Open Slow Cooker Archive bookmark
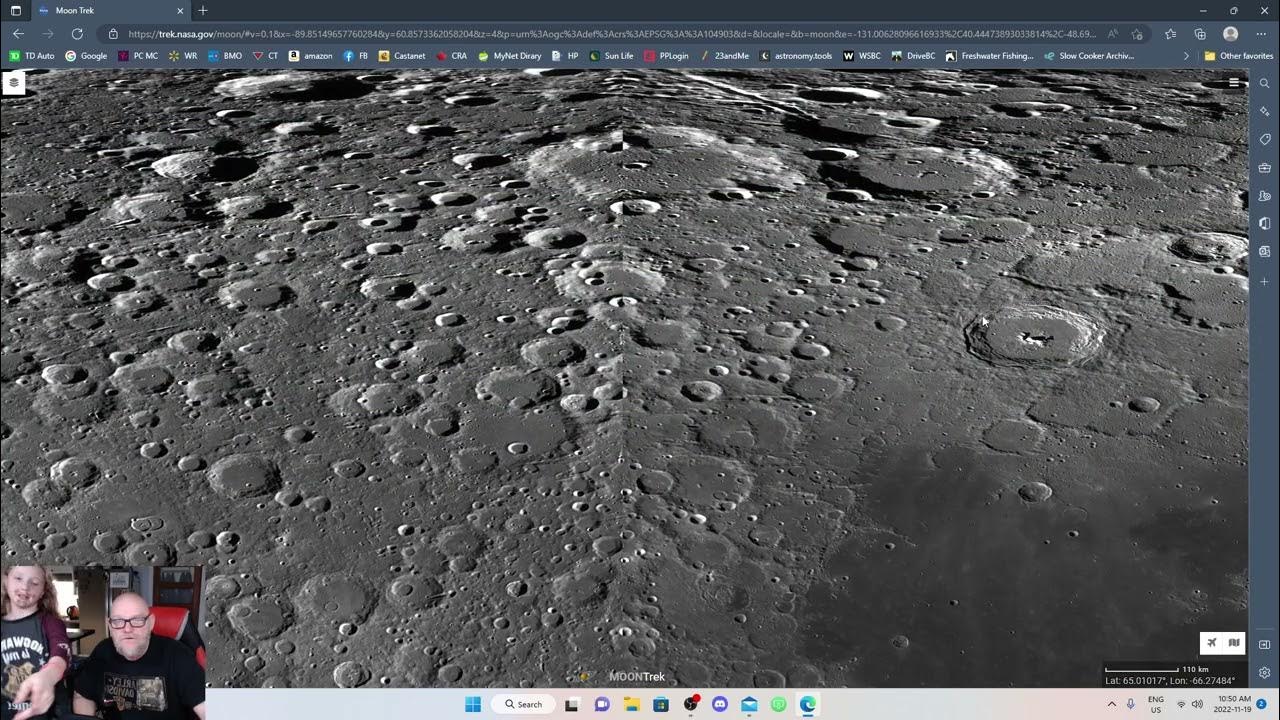 point(1089,56)
